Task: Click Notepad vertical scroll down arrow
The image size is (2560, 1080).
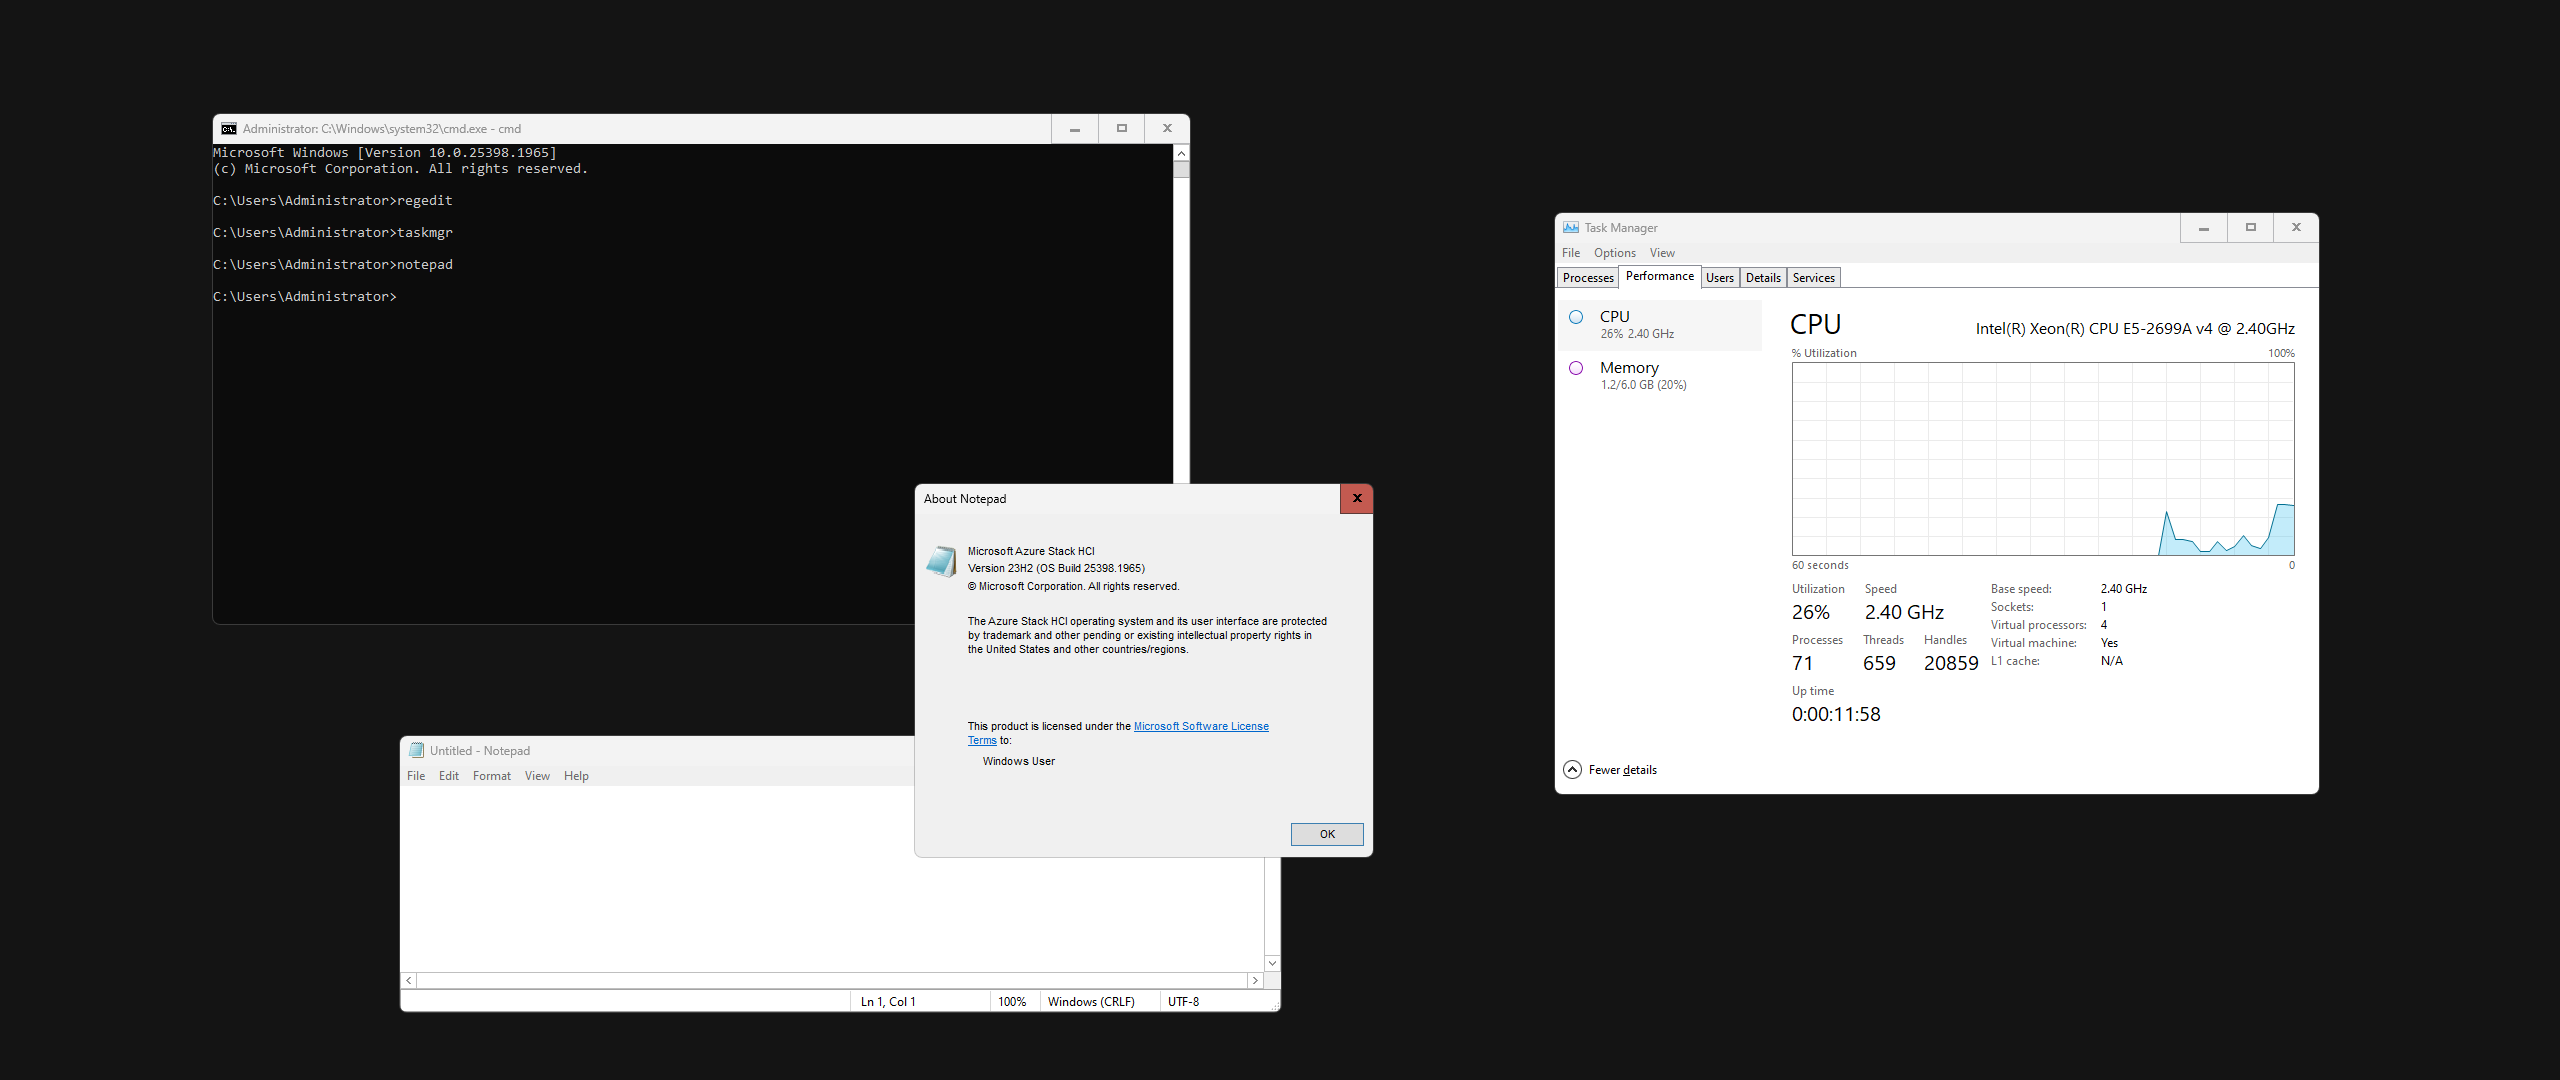Action: (1272, 963)
